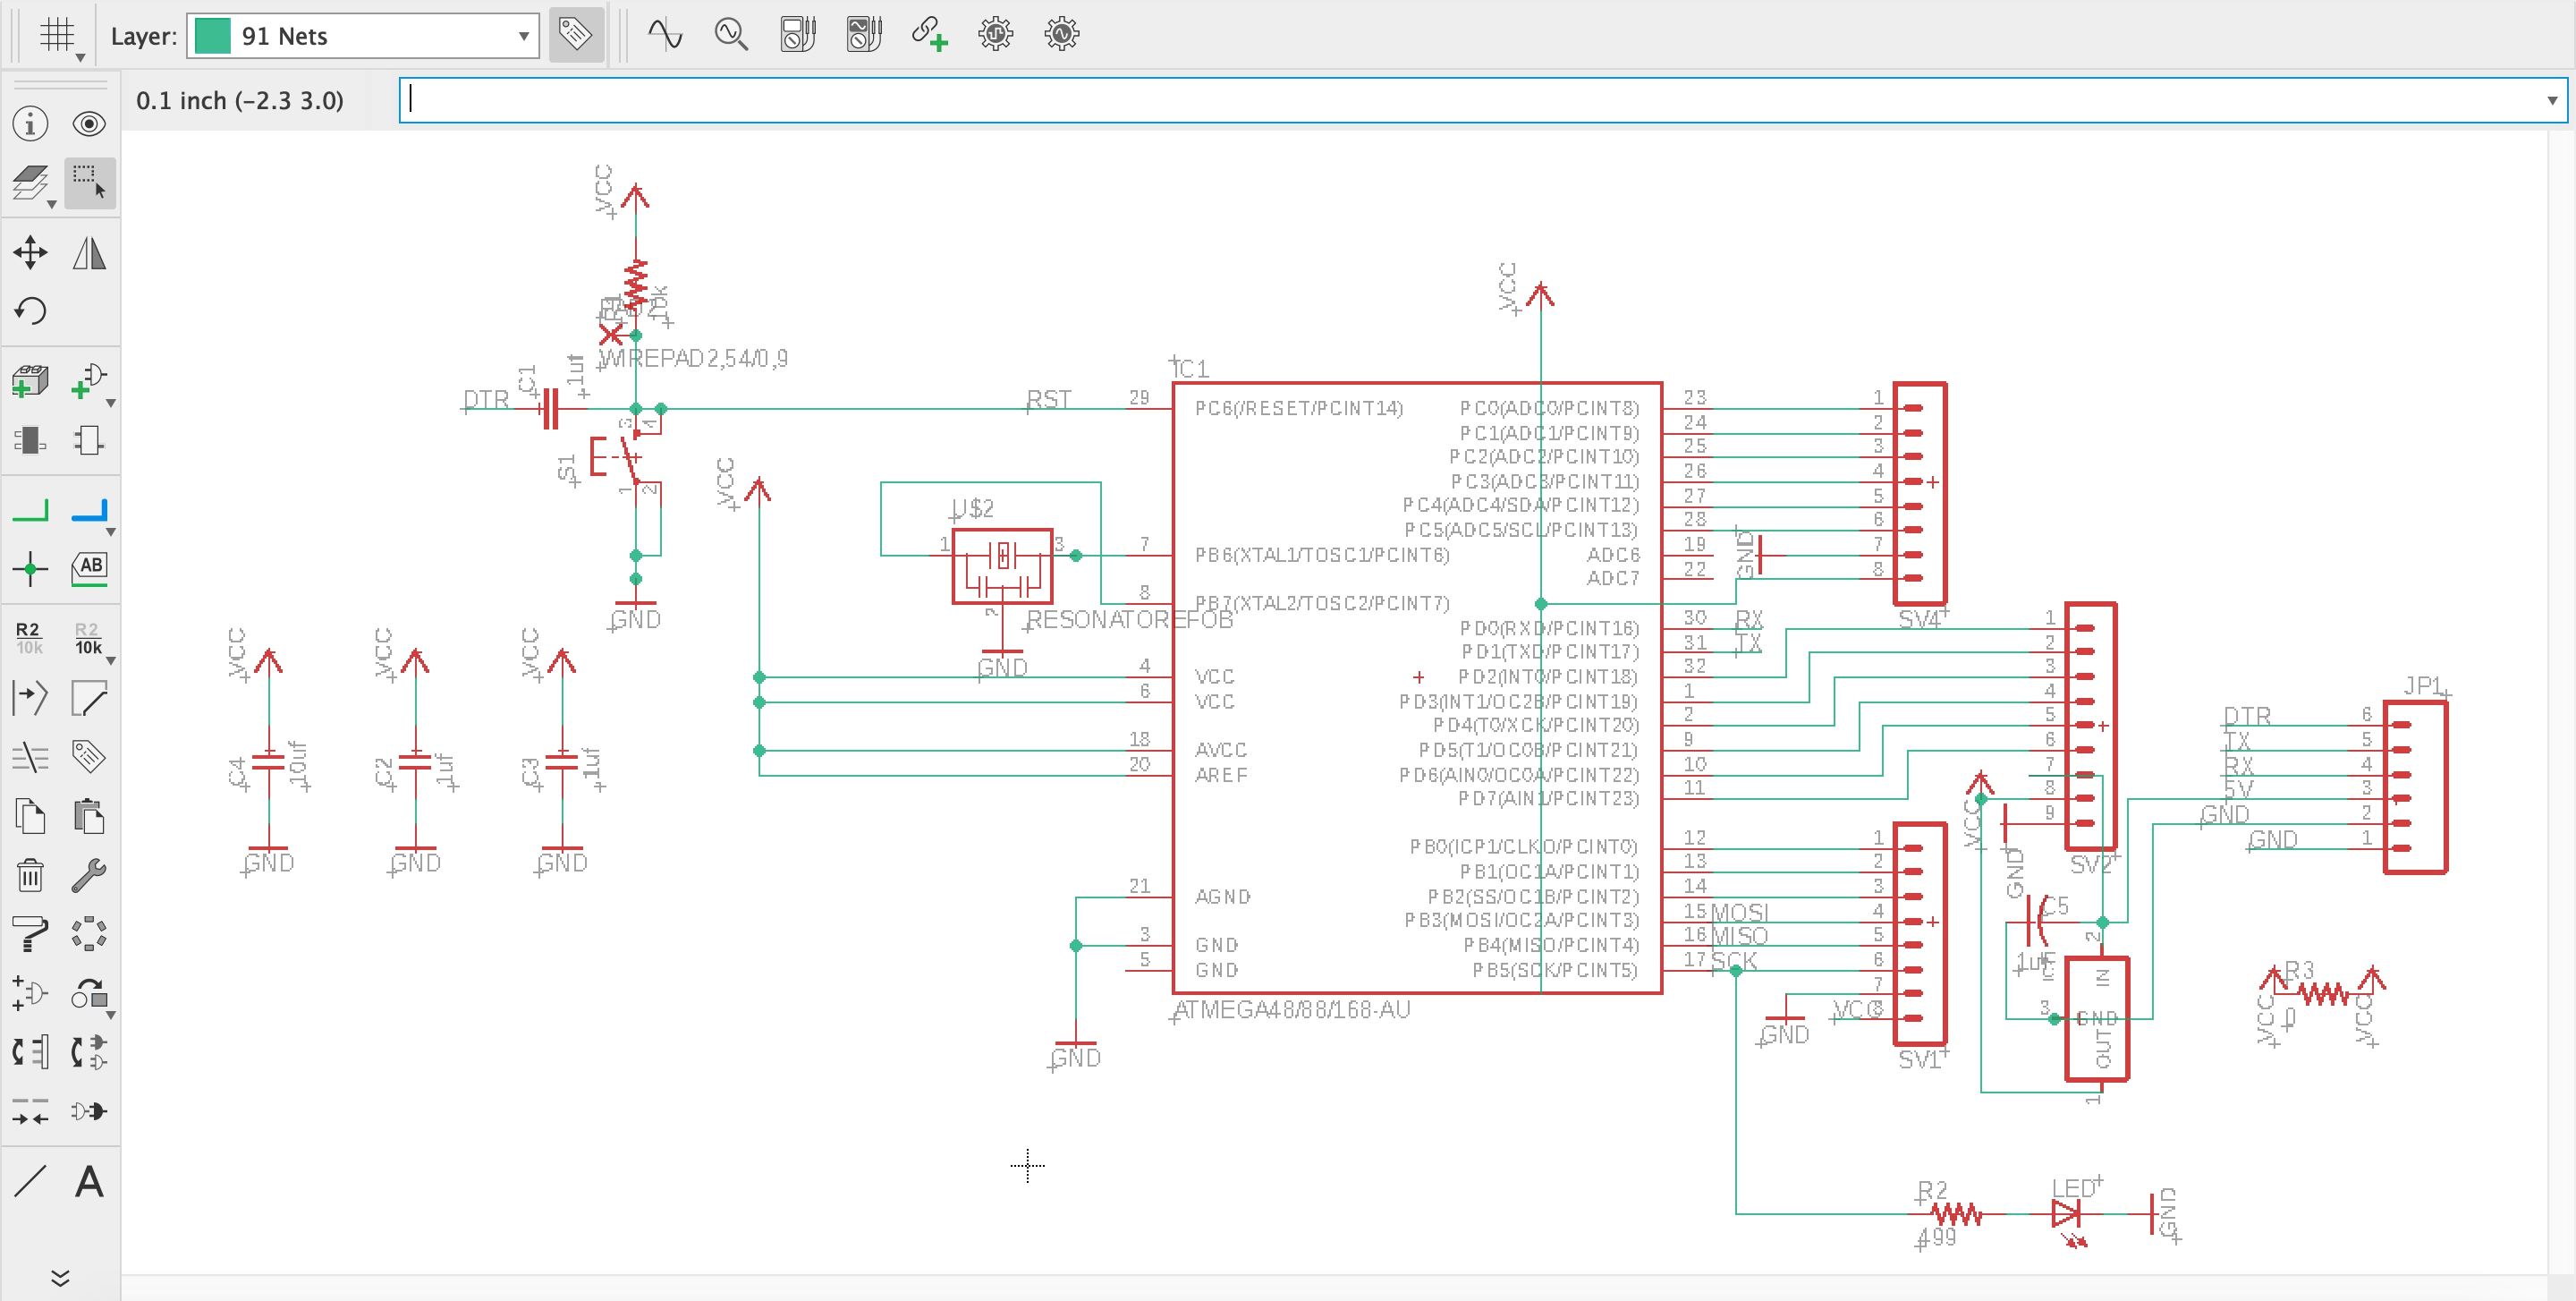The image size is (2576, 1301).
Task: Select the Paste clipboard tool
Action: point(89,816)
